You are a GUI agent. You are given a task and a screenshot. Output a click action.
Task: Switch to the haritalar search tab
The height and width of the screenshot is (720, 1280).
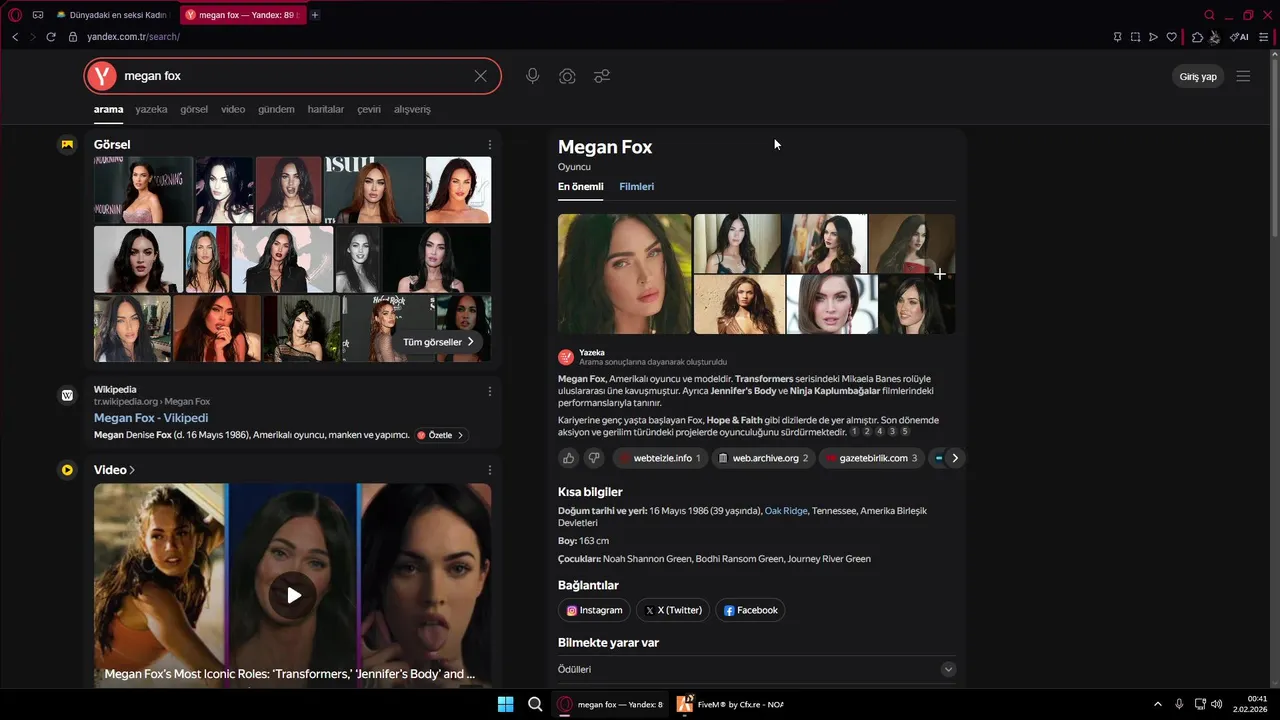[326, 109]
